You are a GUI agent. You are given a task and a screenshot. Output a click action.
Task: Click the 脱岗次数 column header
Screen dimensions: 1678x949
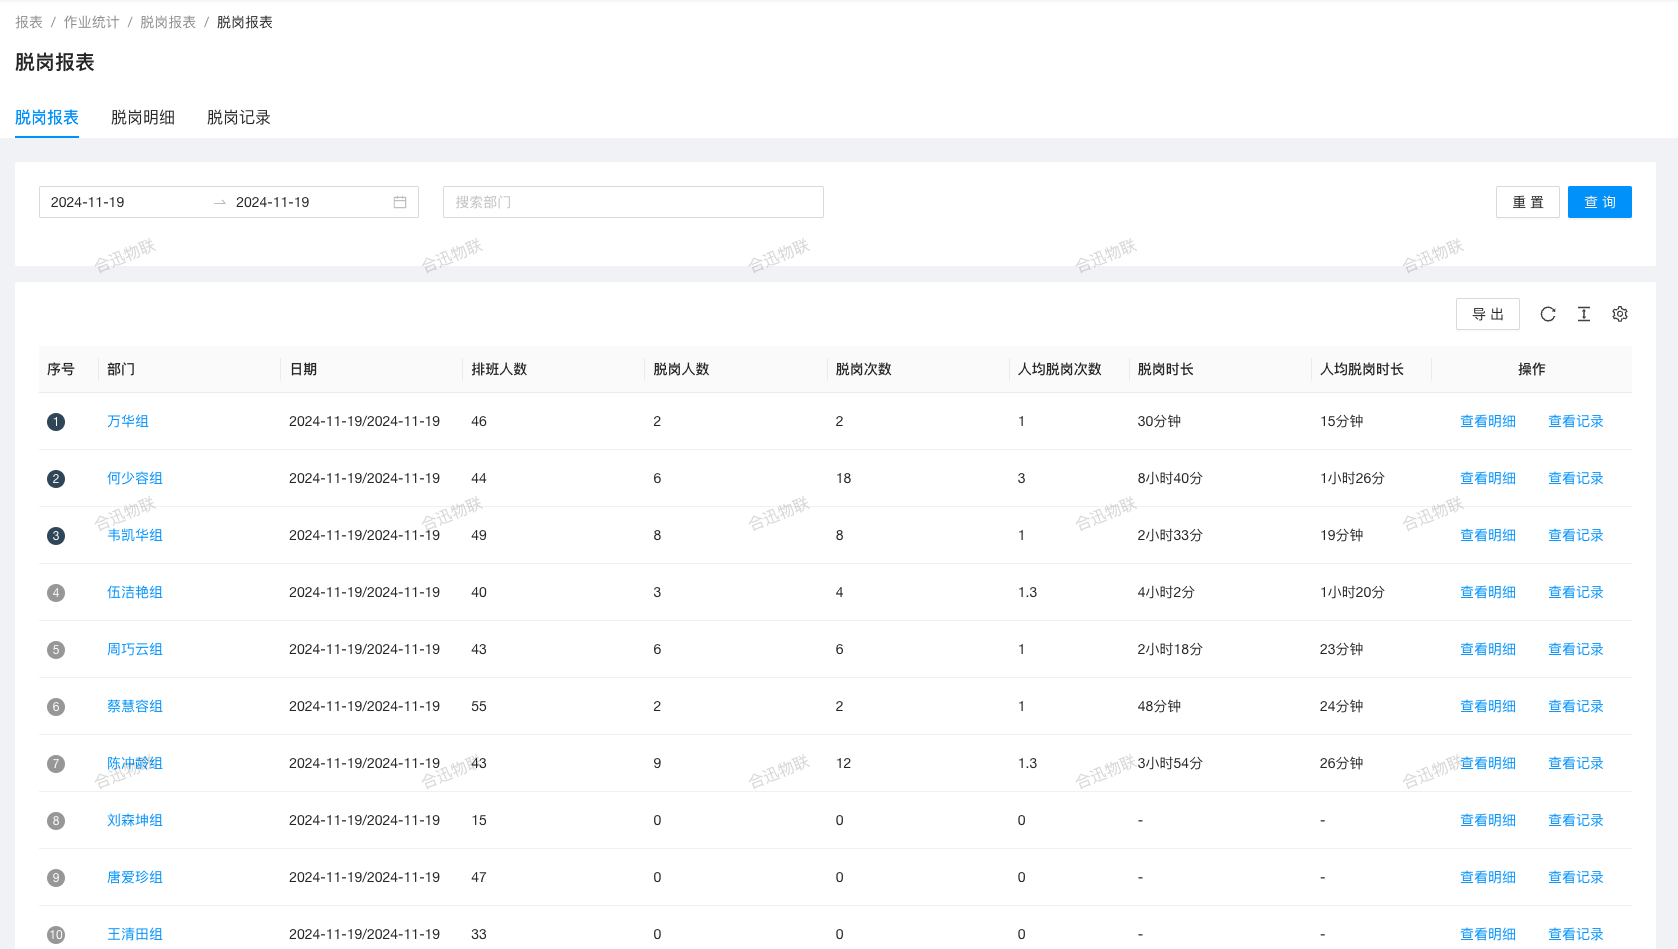click(863, 370)
